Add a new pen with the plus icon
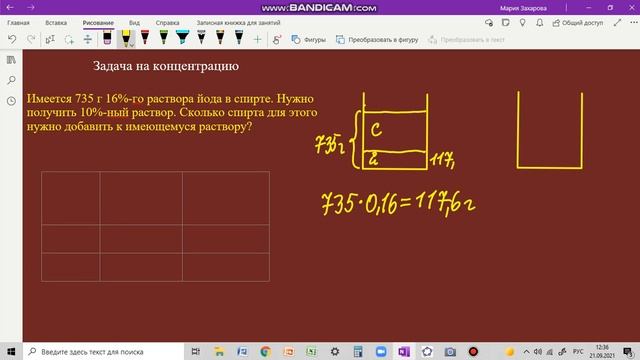The width and height of the screenshot is (640, 360). point(257,40)
